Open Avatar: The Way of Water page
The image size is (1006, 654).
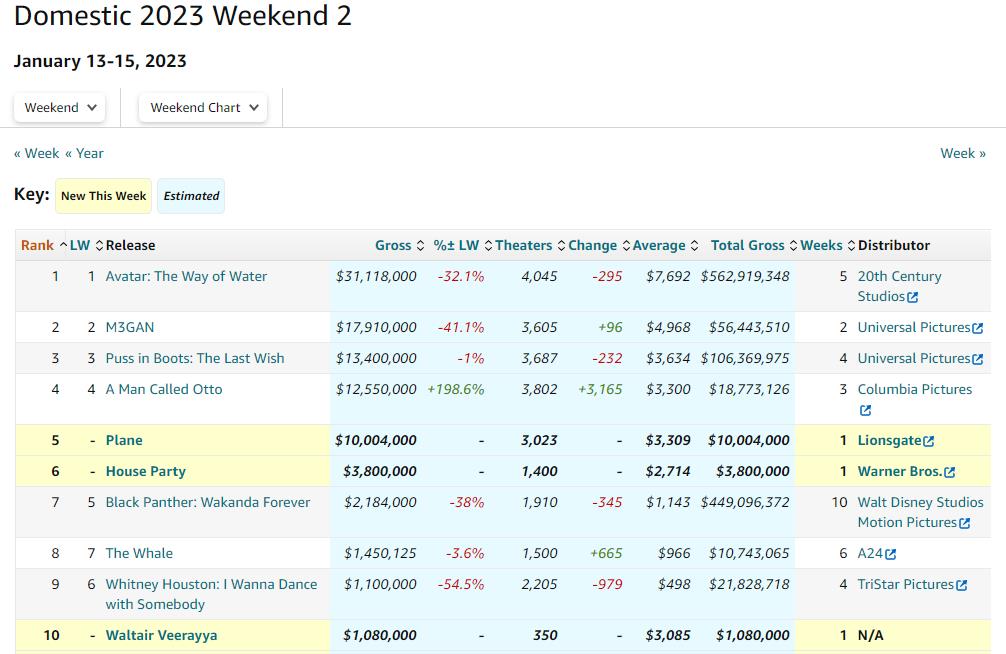(x=186, y=276)
